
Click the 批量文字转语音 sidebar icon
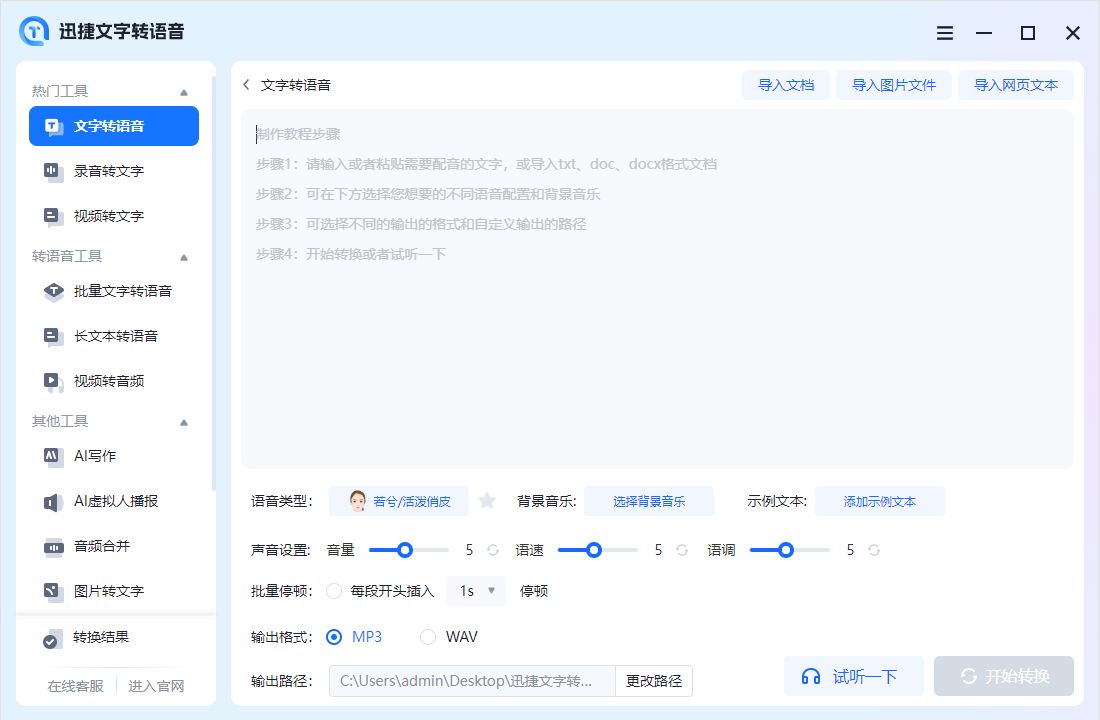53,291
